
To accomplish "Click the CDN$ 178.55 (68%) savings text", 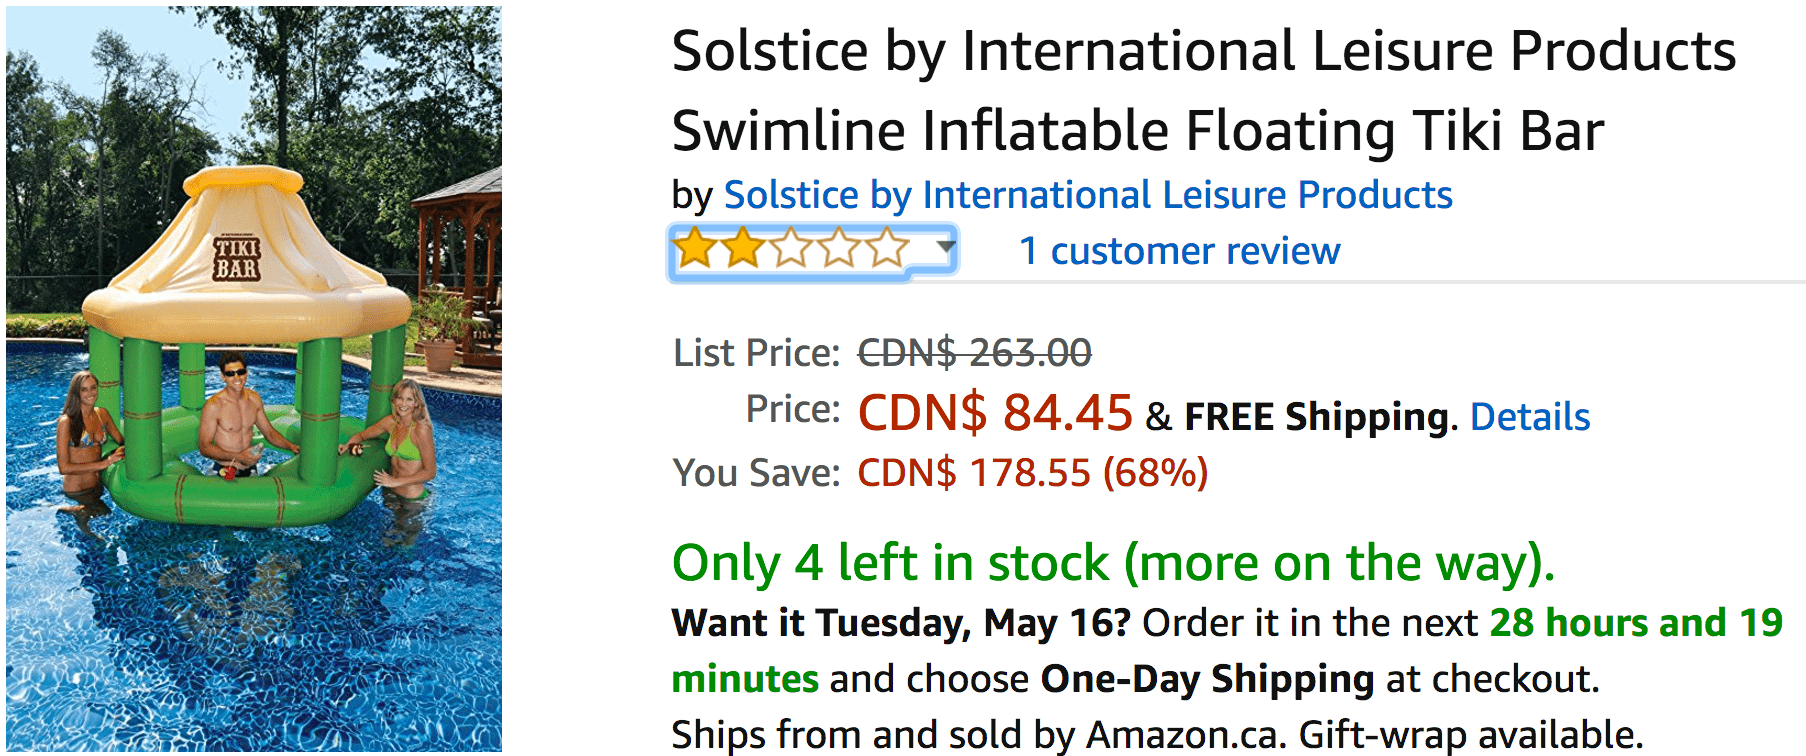I will 1032,473.
